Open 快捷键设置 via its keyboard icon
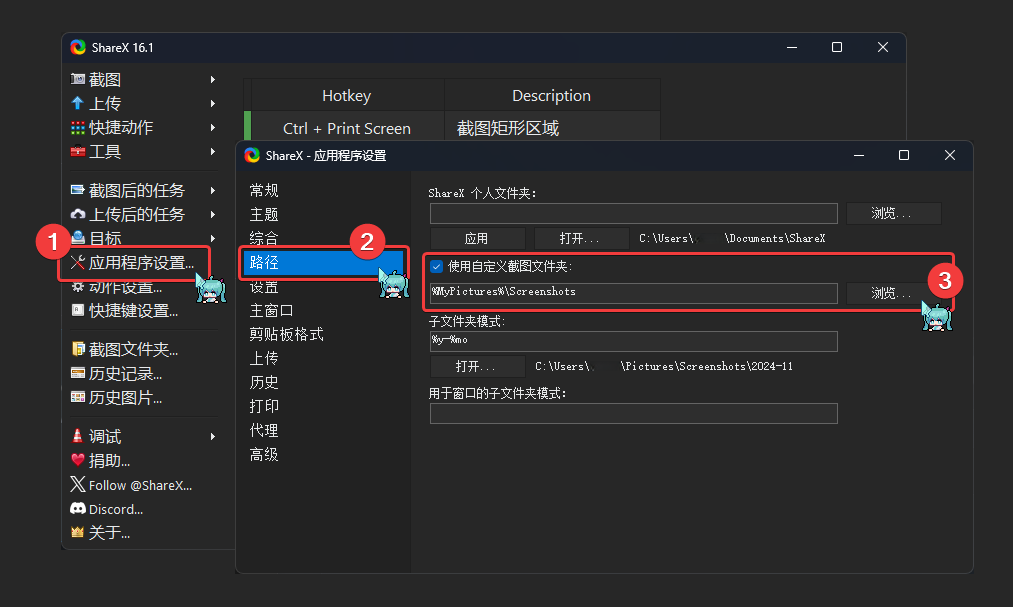Screen dimensions: 1013x607 pyautogui.click(x=78, y=311)
